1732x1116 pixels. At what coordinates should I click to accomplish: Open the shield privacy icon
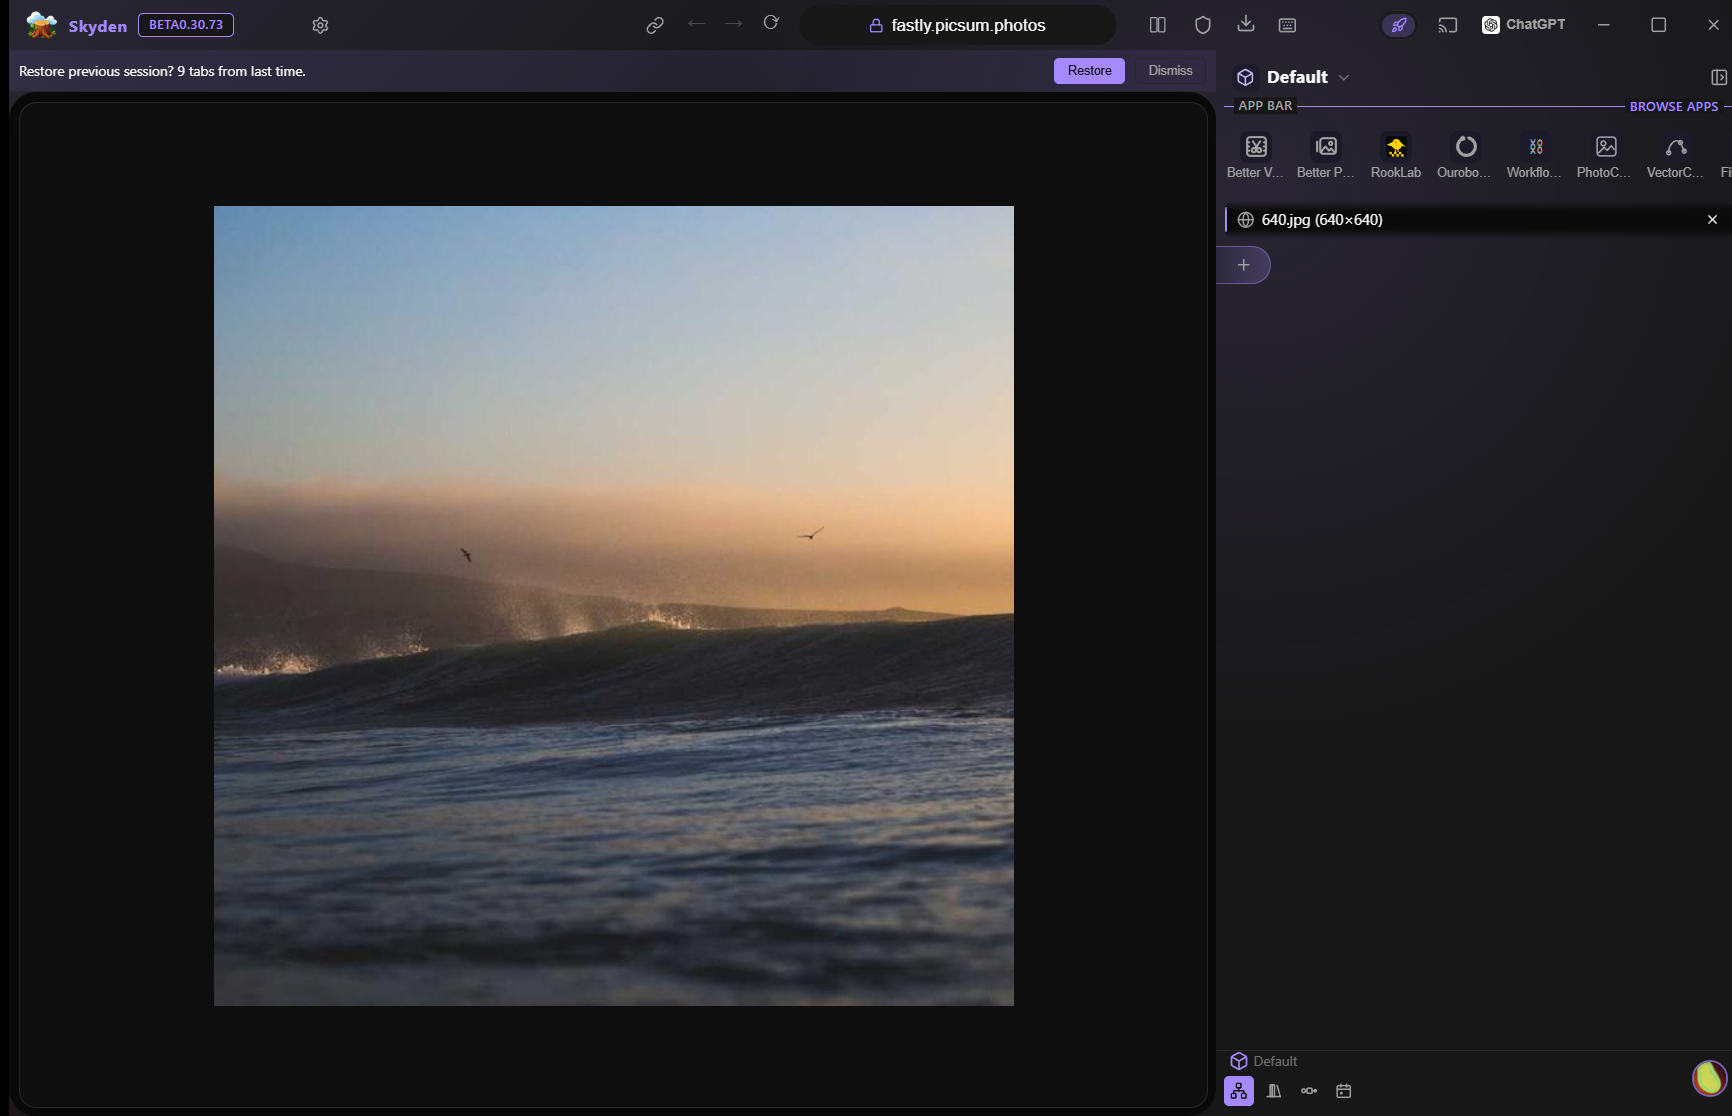(1203, 25)
